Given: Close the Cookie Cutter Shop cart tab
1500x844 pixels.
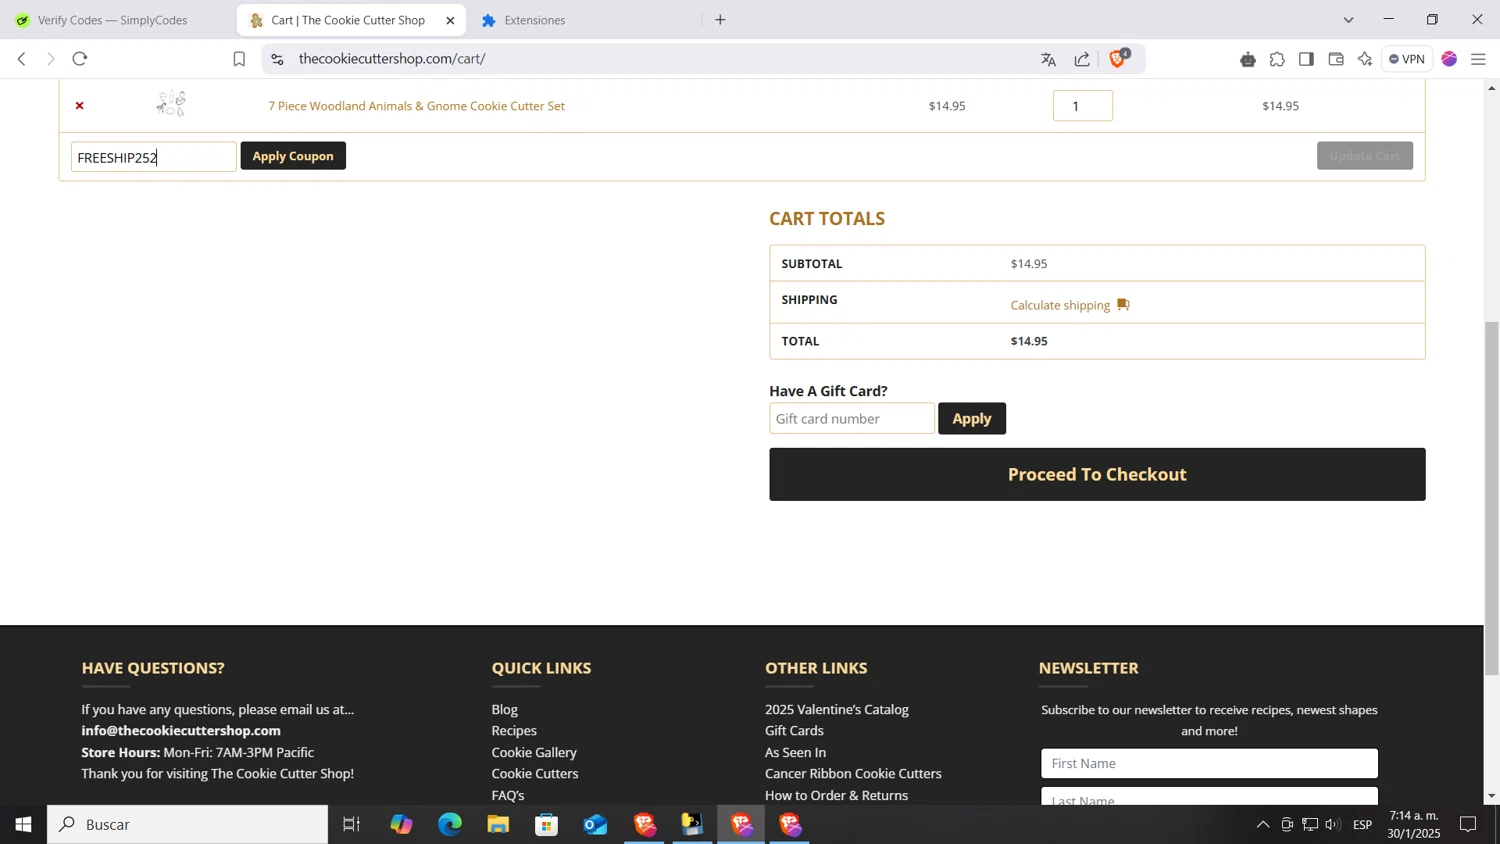Looking at the screenshot, I should 450,20.
